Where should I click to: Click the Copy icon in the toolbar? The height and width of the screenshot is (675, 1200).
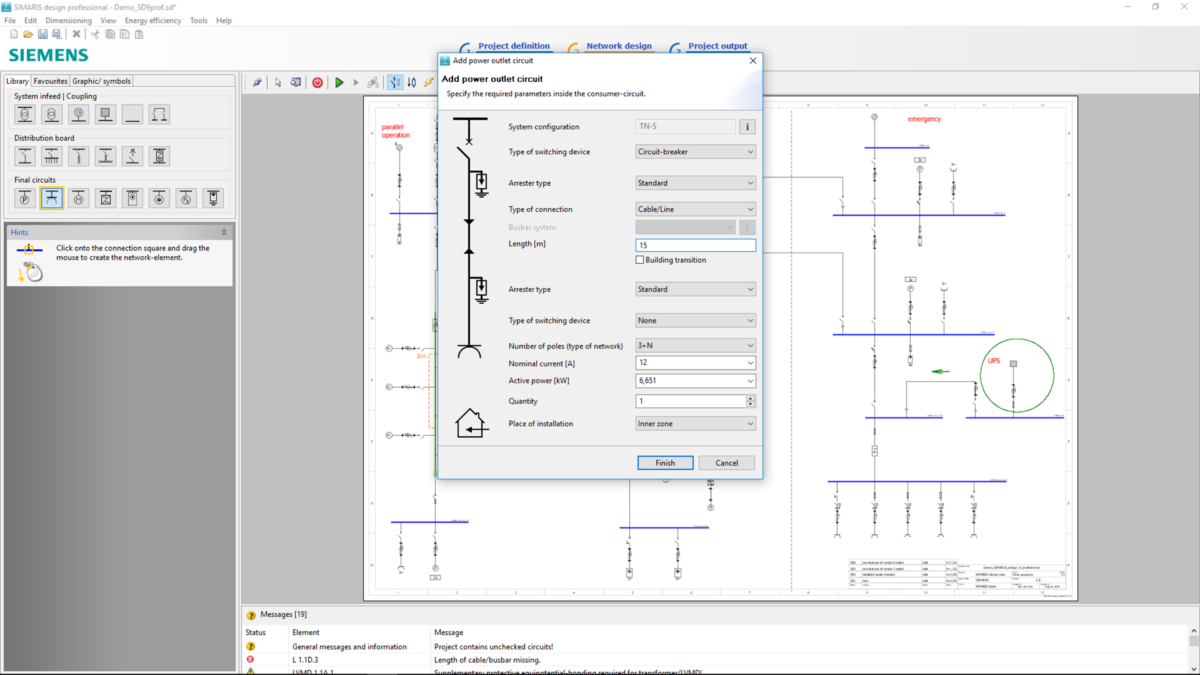[110, 34]
